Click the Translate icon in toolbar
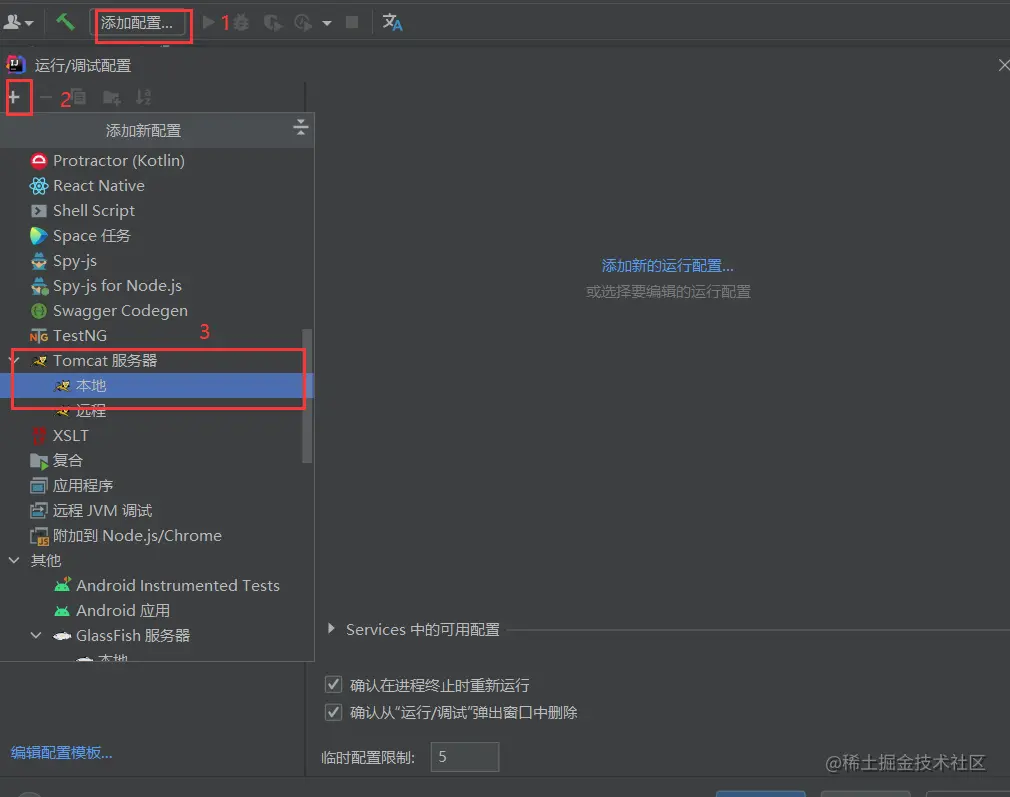Viewport: 1010px width, 797px height. [392, 23]
